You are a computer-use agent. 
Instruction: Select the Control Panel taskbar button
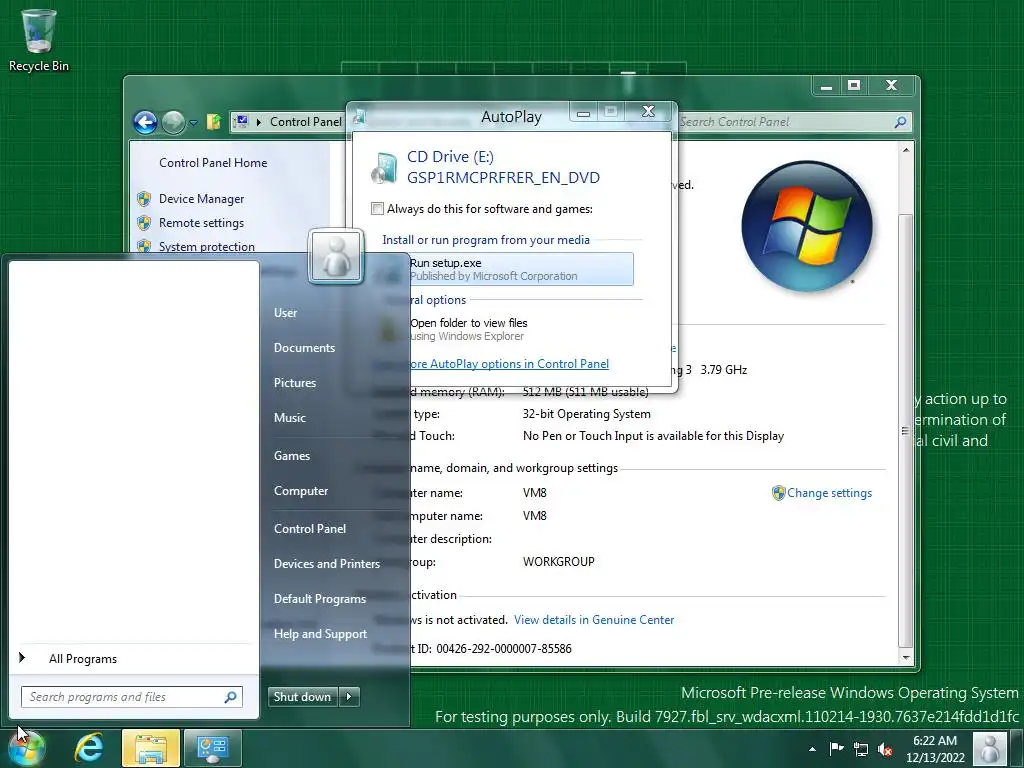tap(212, 748)
